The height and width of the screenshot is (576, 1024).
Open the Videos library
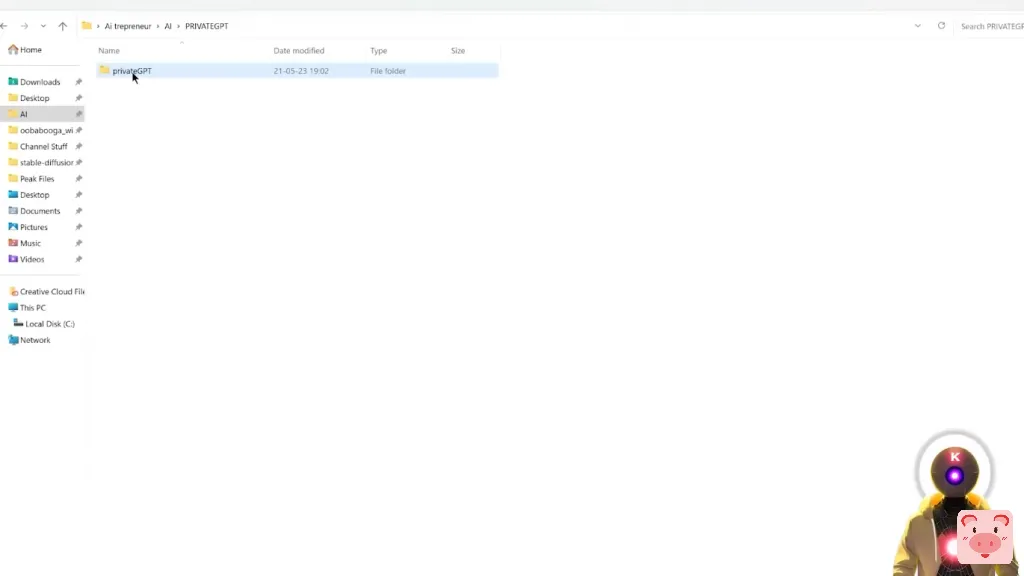pos(32,259)
